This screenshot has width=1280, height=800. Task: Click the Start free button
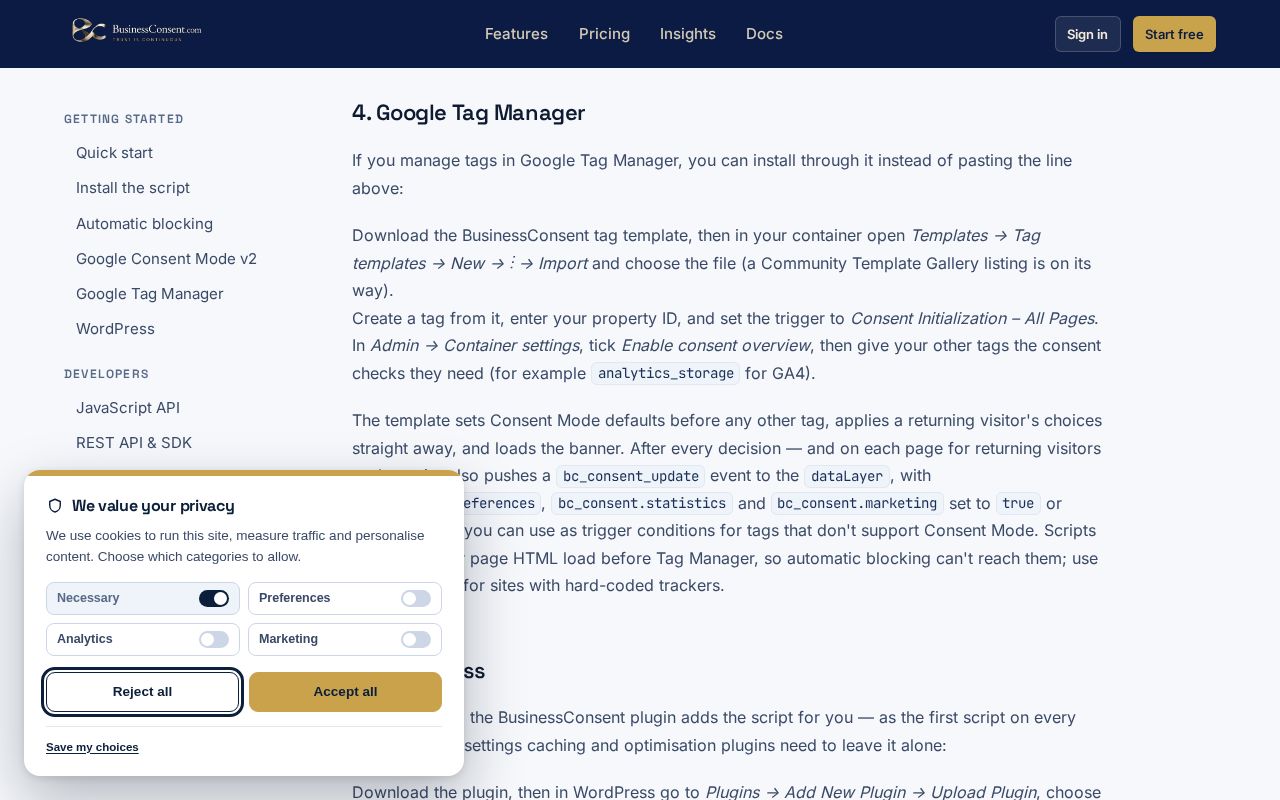coord(1174,34)
